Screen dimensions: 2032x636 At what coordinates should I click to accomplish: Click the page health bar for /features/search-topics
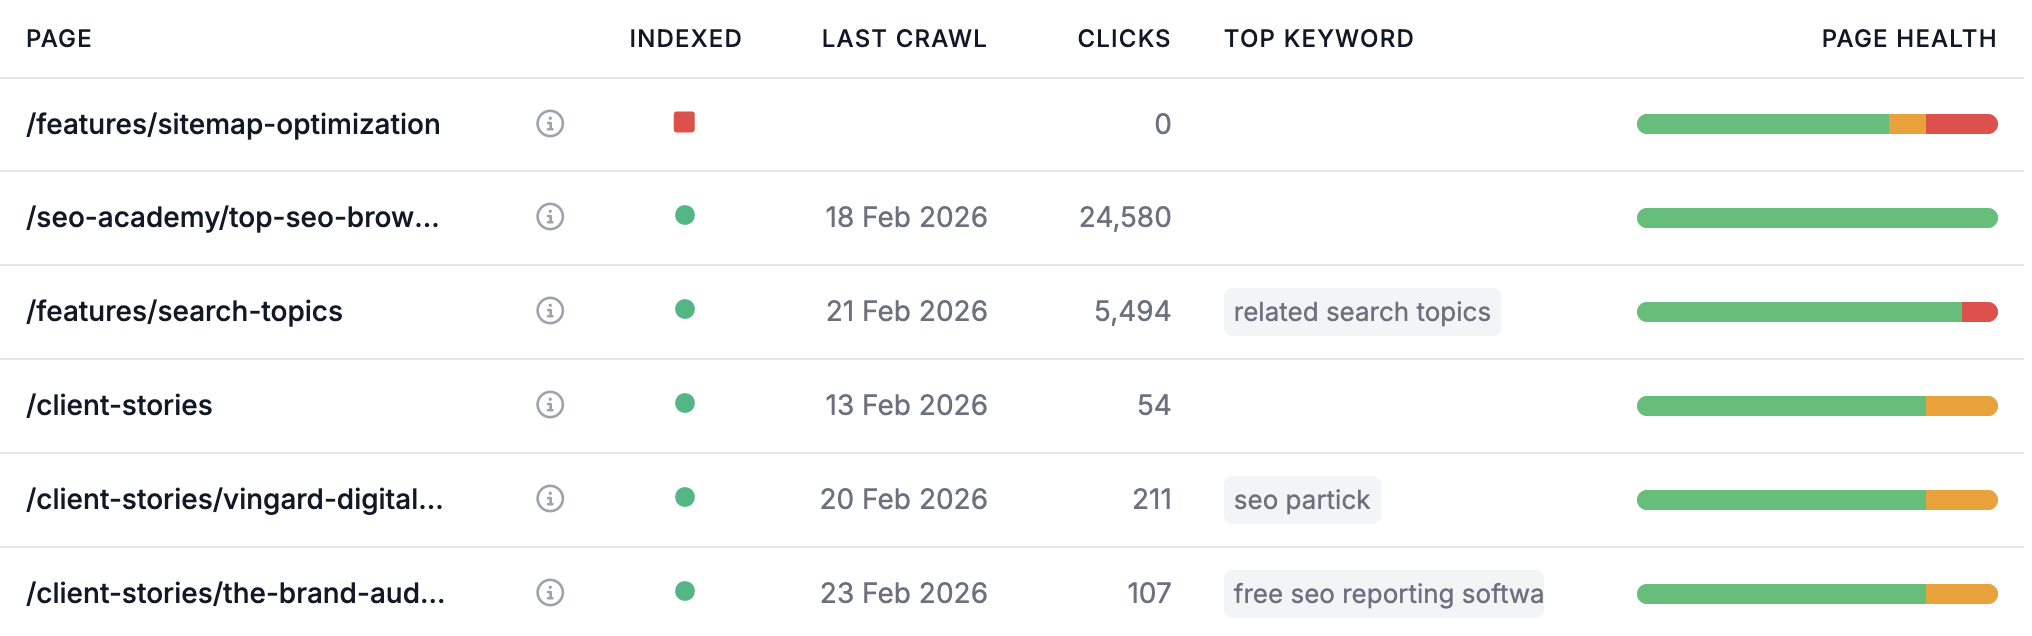point(1816,311)
